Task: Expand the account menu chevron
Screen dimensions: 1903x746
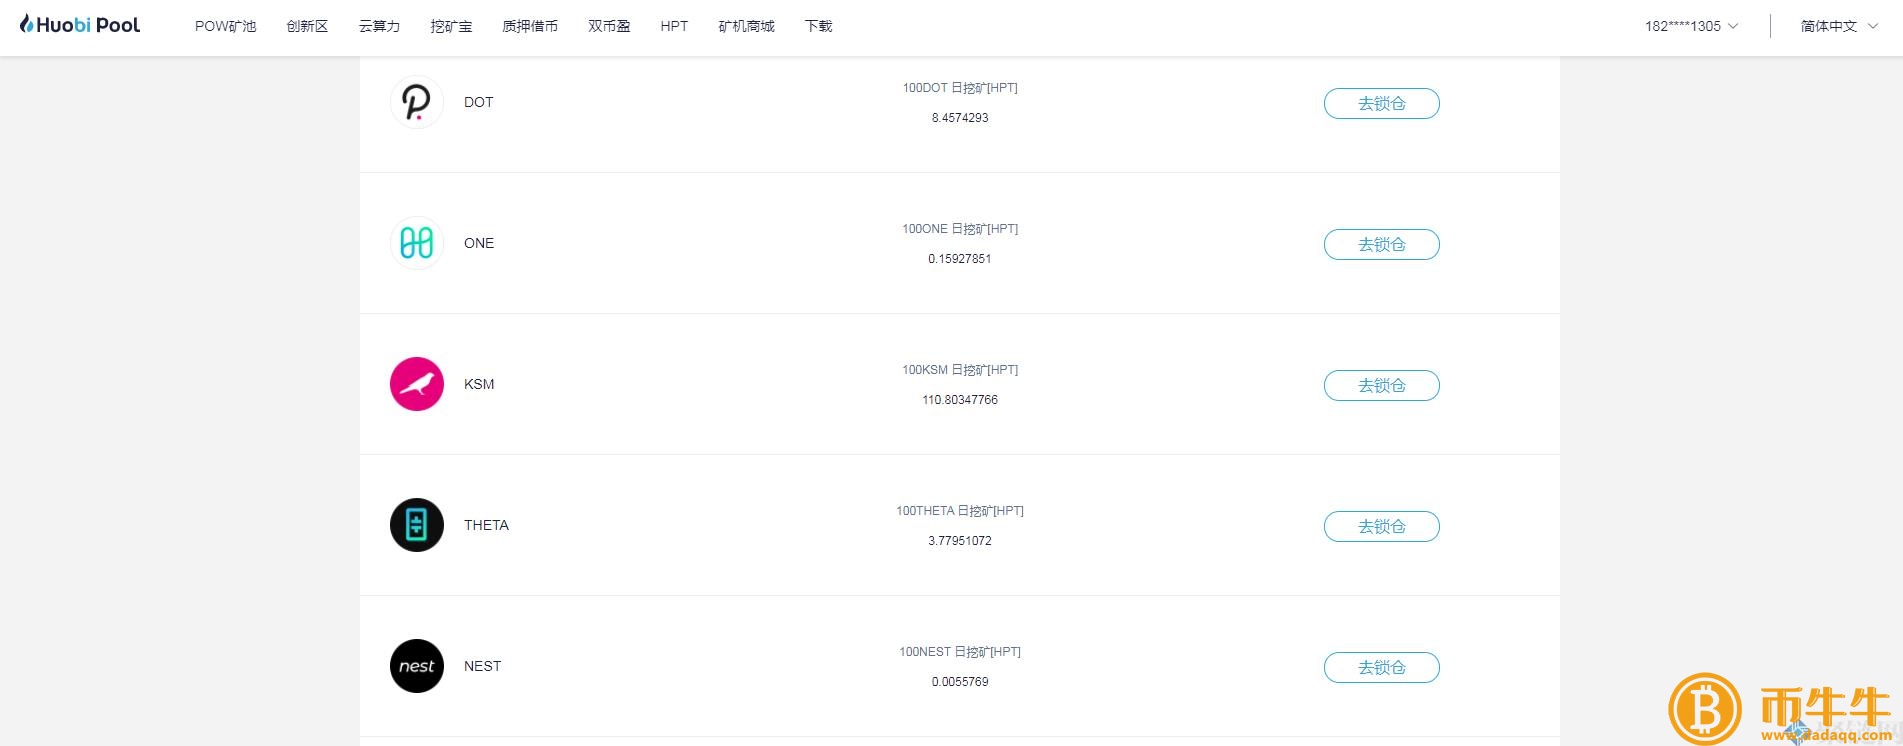Action: coord(1733,26)
